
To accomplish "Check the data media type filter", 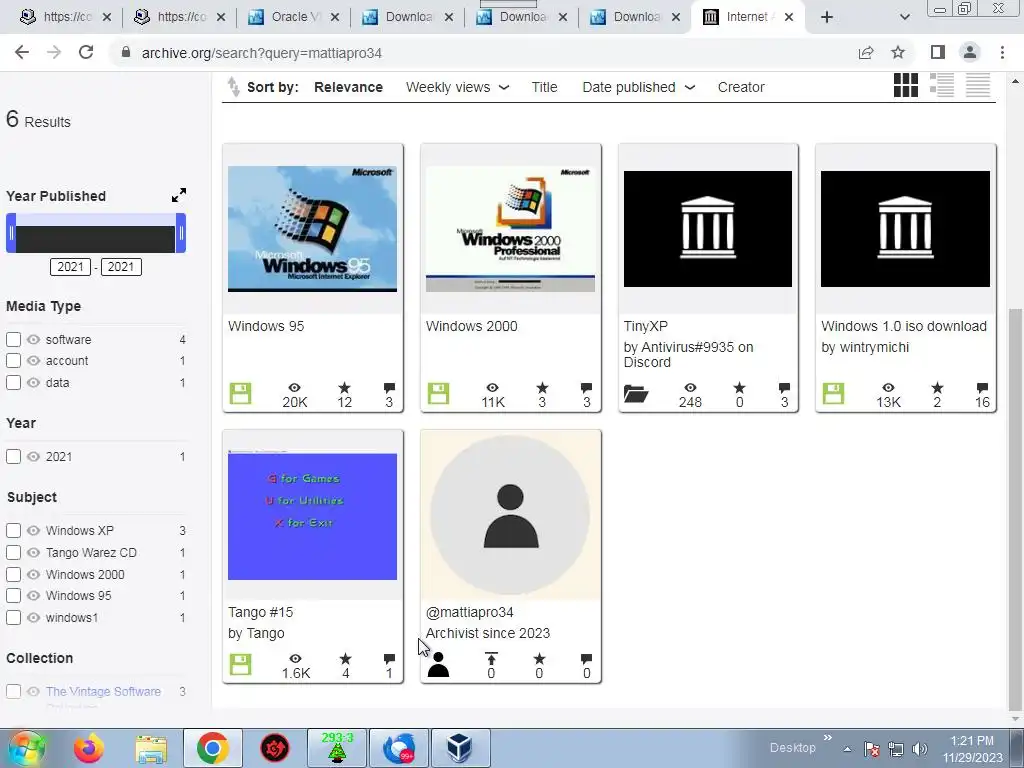I will click(x=13, y=383).
